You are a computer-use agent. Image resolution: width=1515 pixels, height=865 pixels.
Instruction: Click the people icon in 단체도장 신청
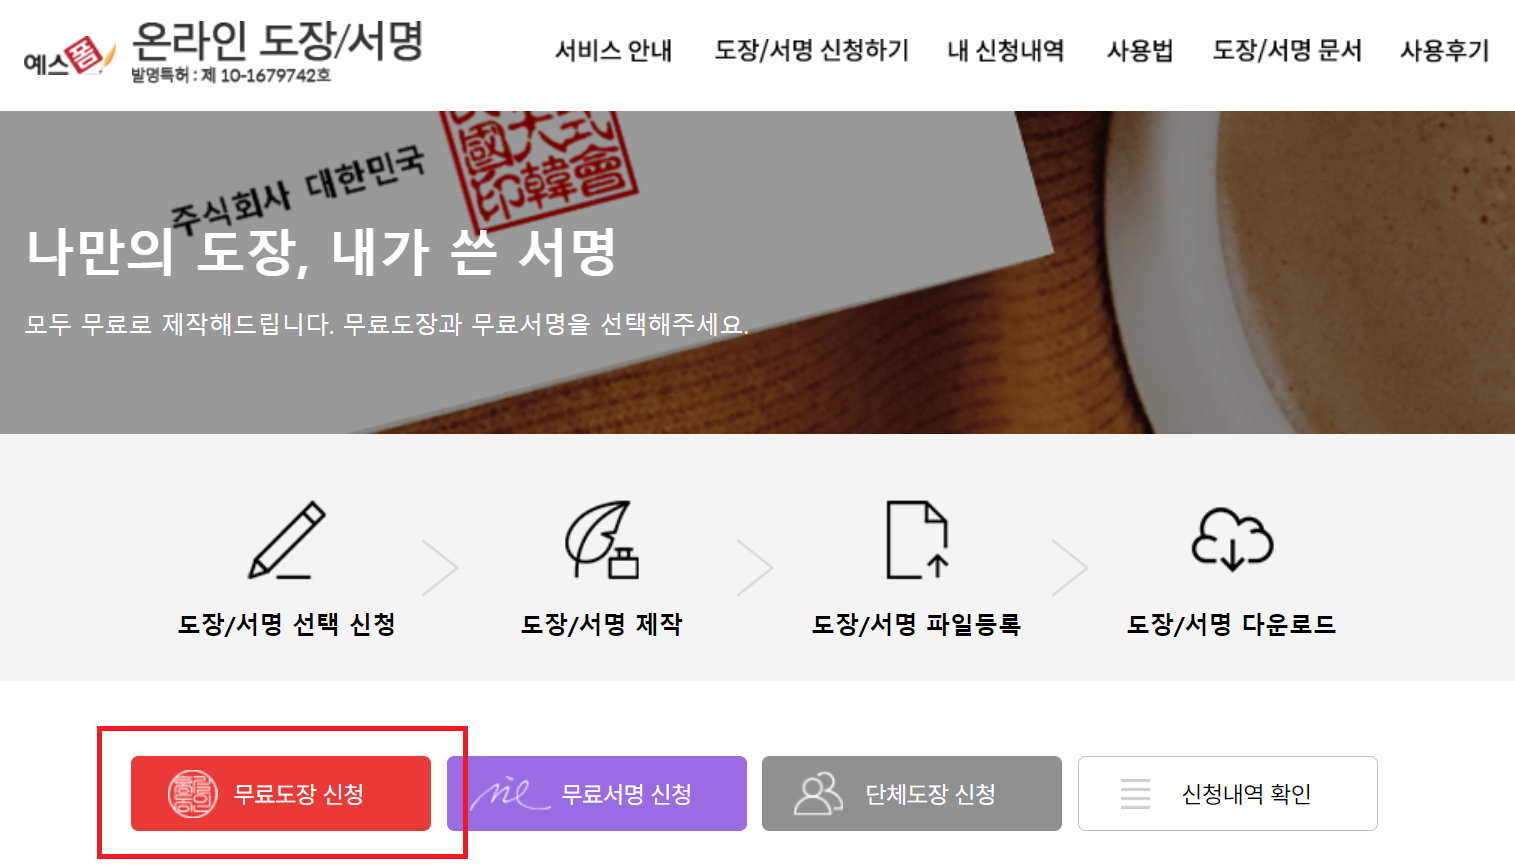[x=818, y=794]
